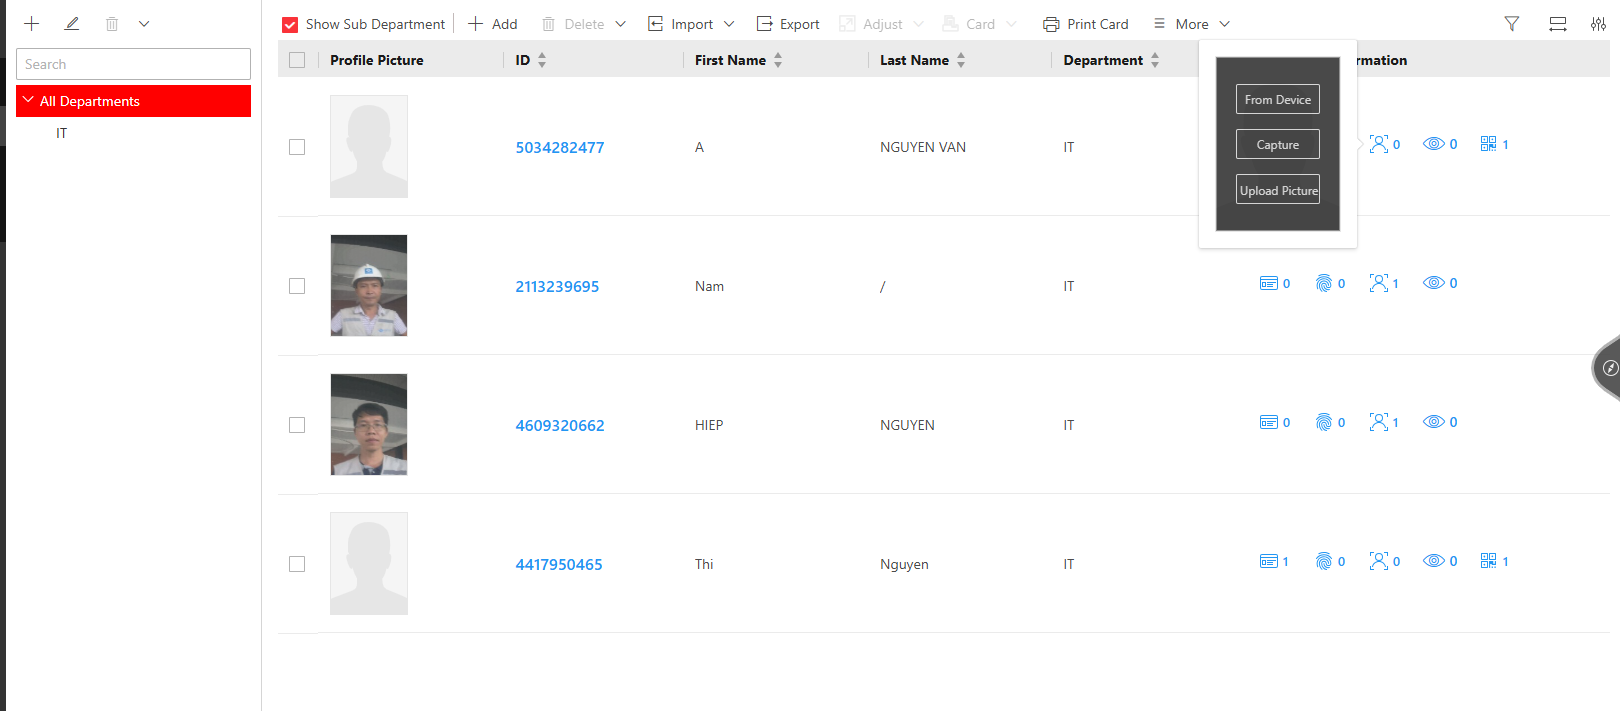Click the 'NGUYEN VAN' last name cell
1620x711 pixels.
pyautogui.click(x=923, y=147)
